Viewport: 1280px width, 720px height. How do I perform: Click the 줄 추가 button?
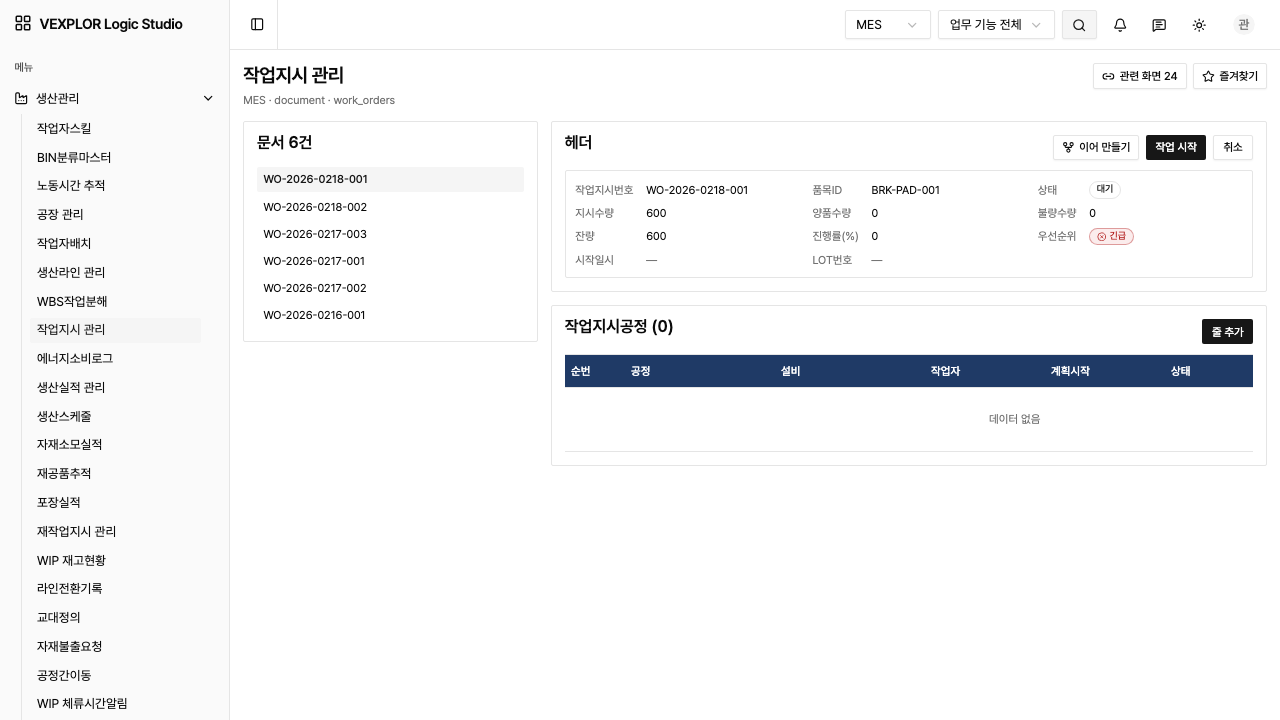click(x=1227, y=332)
